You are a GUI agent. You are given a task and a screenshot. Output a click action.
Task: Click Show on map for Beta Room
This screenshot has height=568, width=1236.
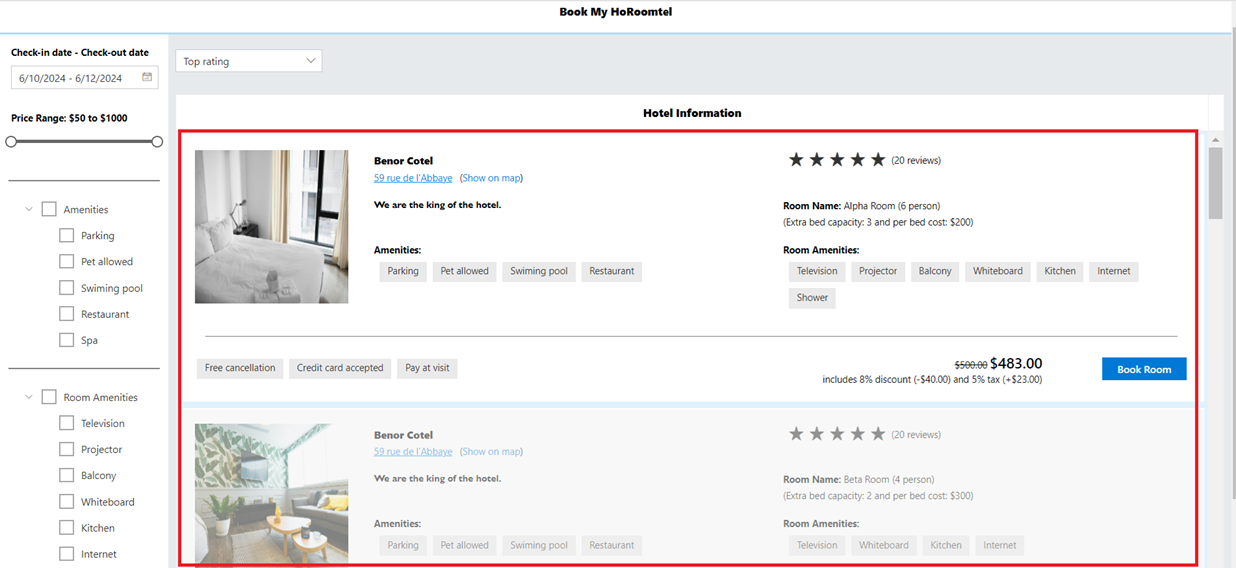coord(491,452)
